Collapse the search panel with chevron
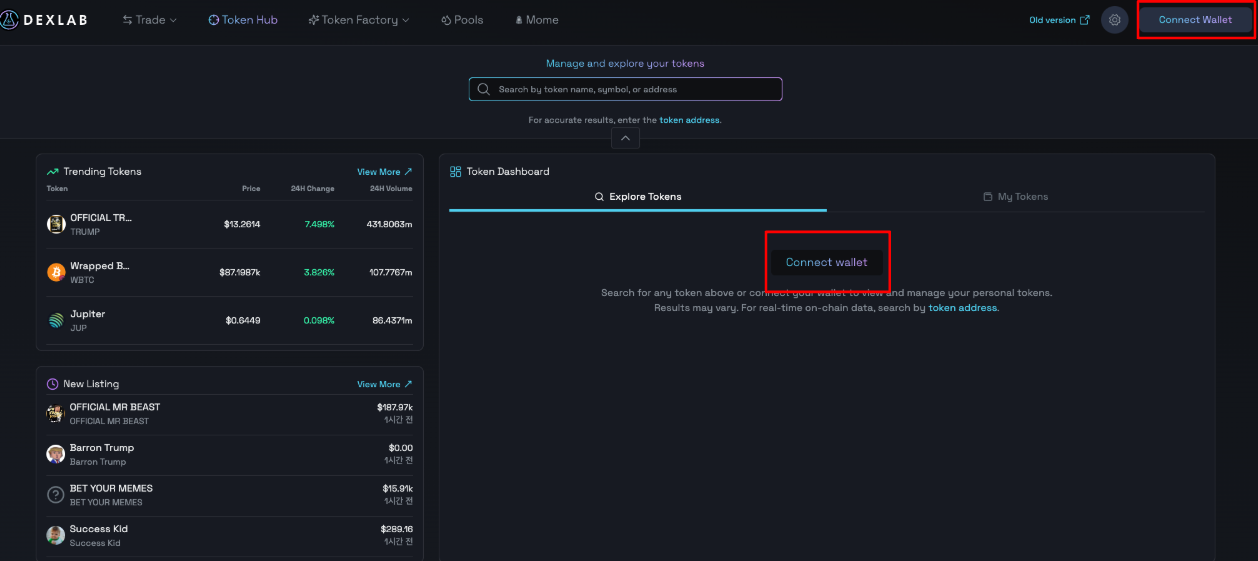The height and width of the screenshot is (561, 1258). click(624, 138)
